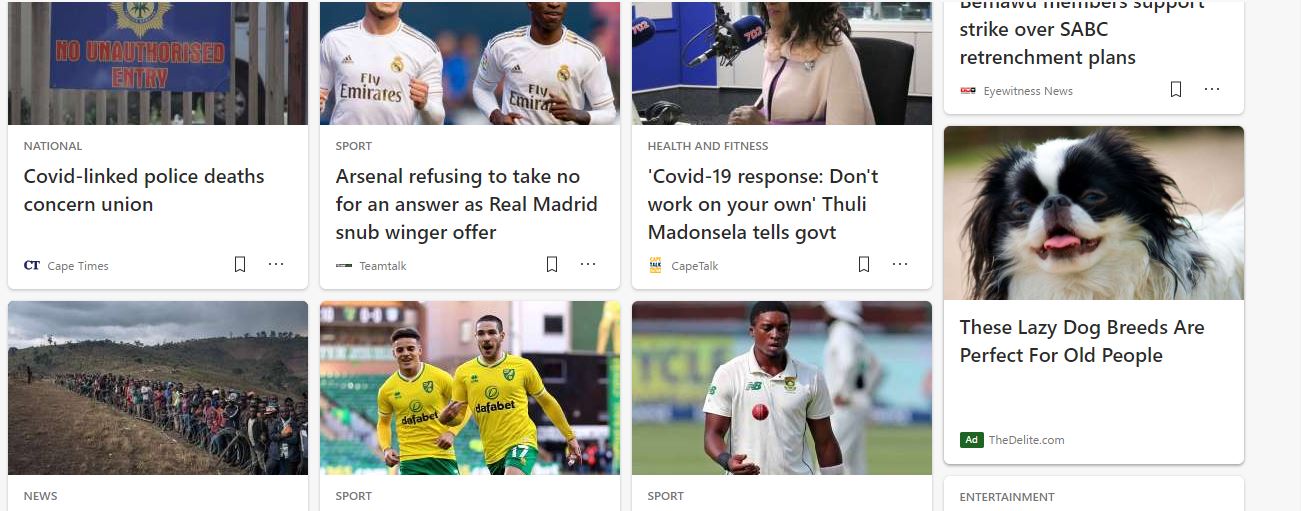Image resolution: width=1301 pixels, height=511 pixels.
Task: Show more options for CapeTalk article
Action: coord(900,265)
